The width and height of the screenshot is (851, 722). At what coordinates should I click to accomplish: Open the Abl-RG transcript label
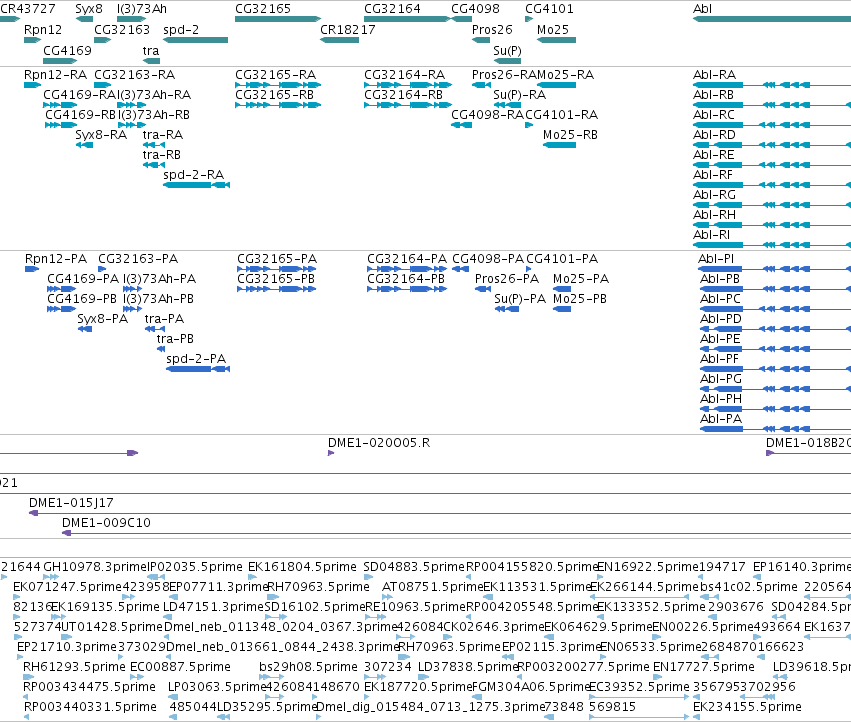coord(714,195)
